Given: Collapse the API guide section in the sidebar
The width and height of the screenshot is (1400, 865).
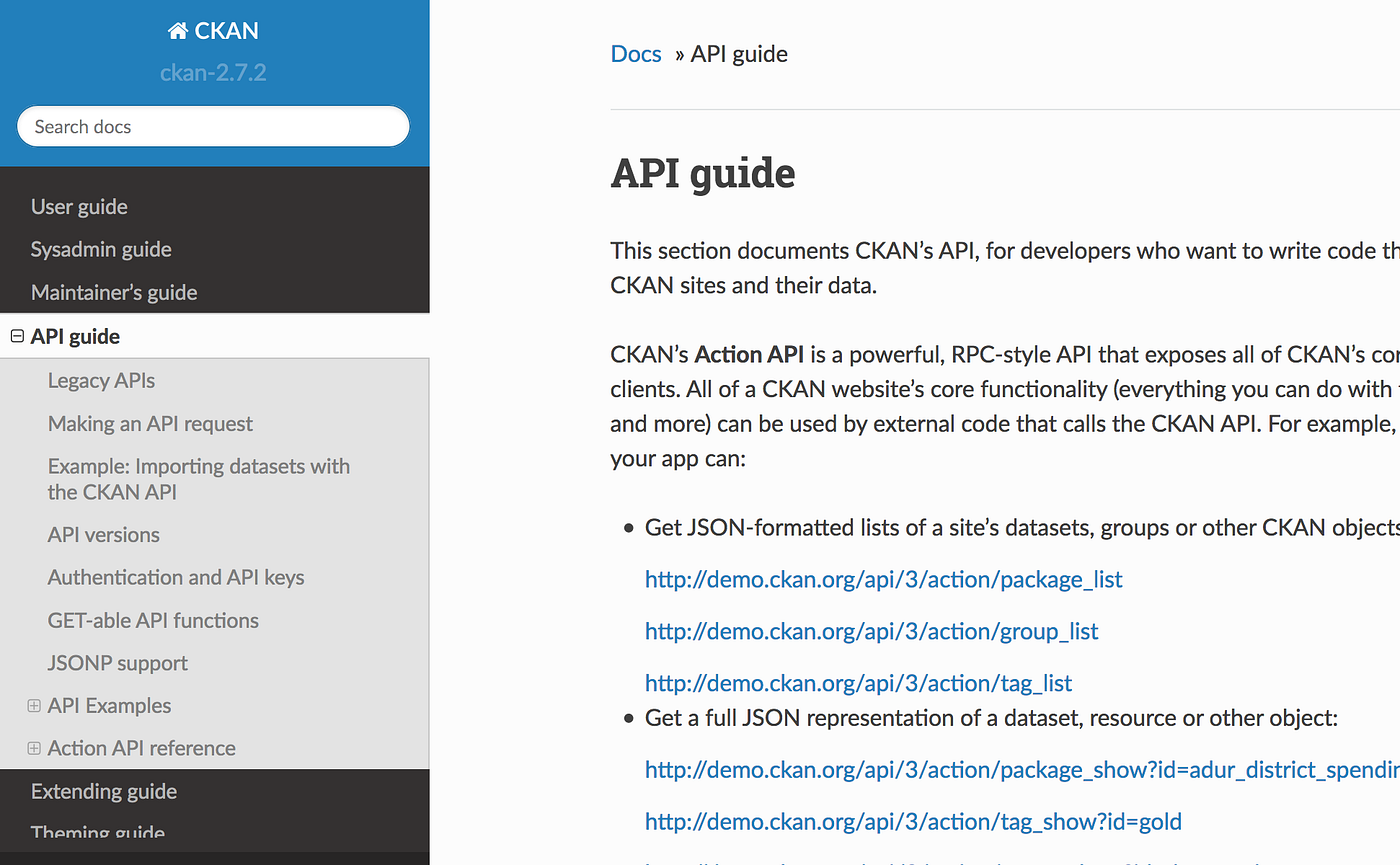Looking at the screenshot, I should (x=17, y=336).
